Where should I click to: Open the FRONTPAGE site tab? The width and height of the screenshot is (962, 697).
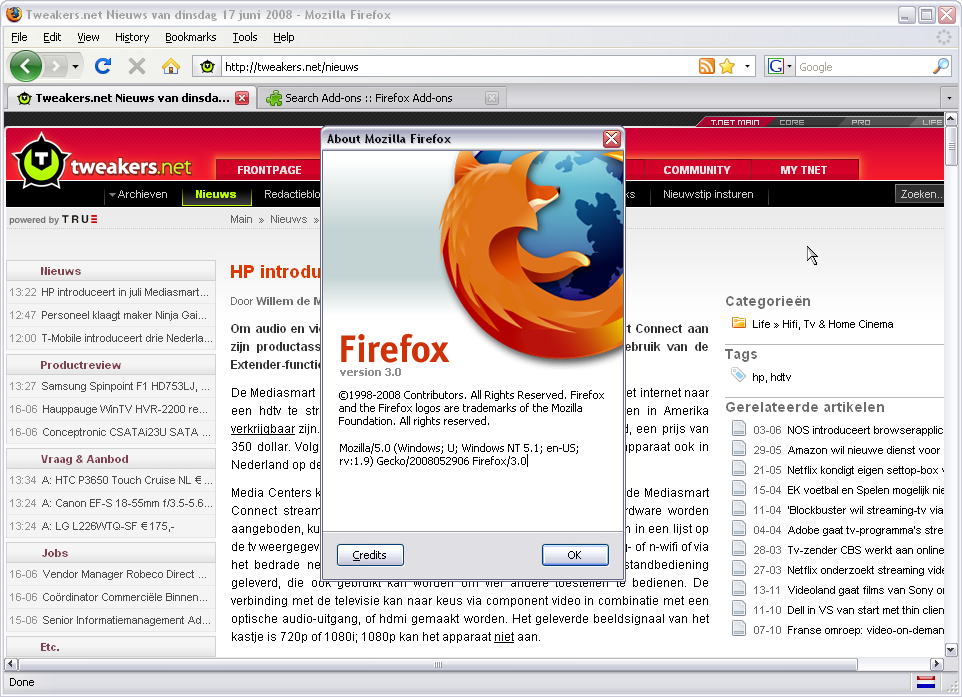point(269,170)
